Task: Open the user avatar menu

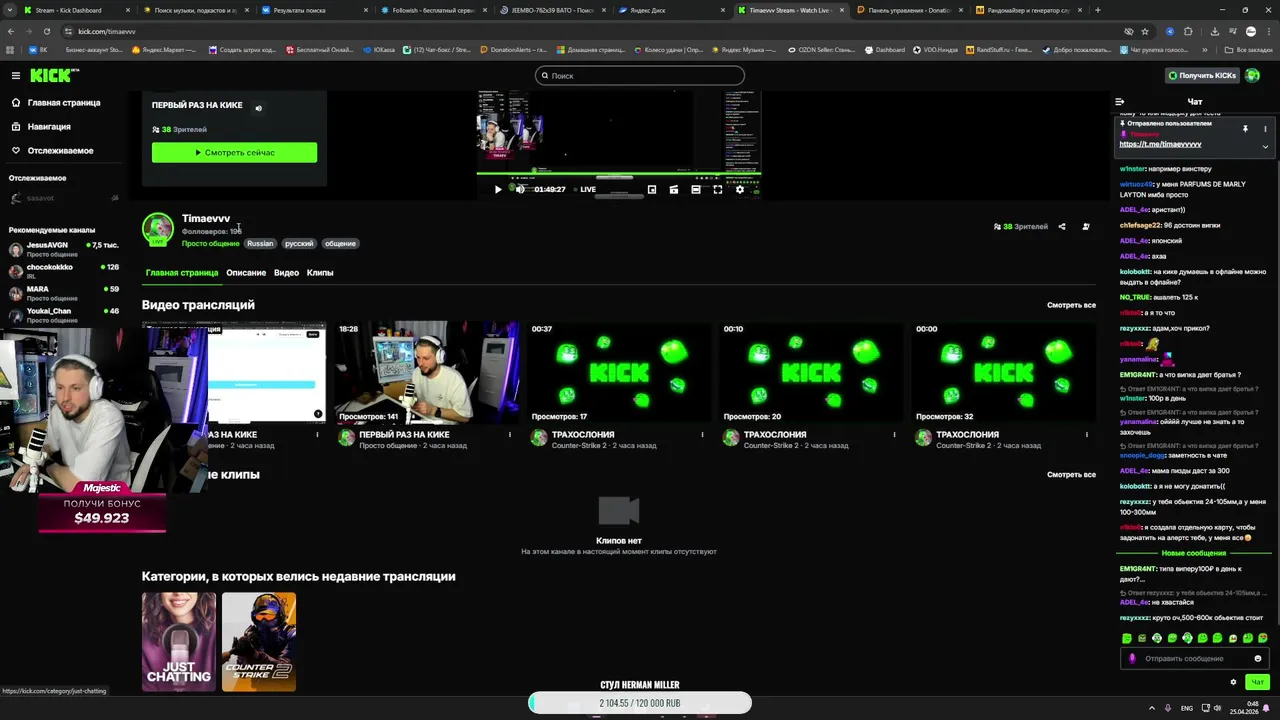Action: [1253, 76]
